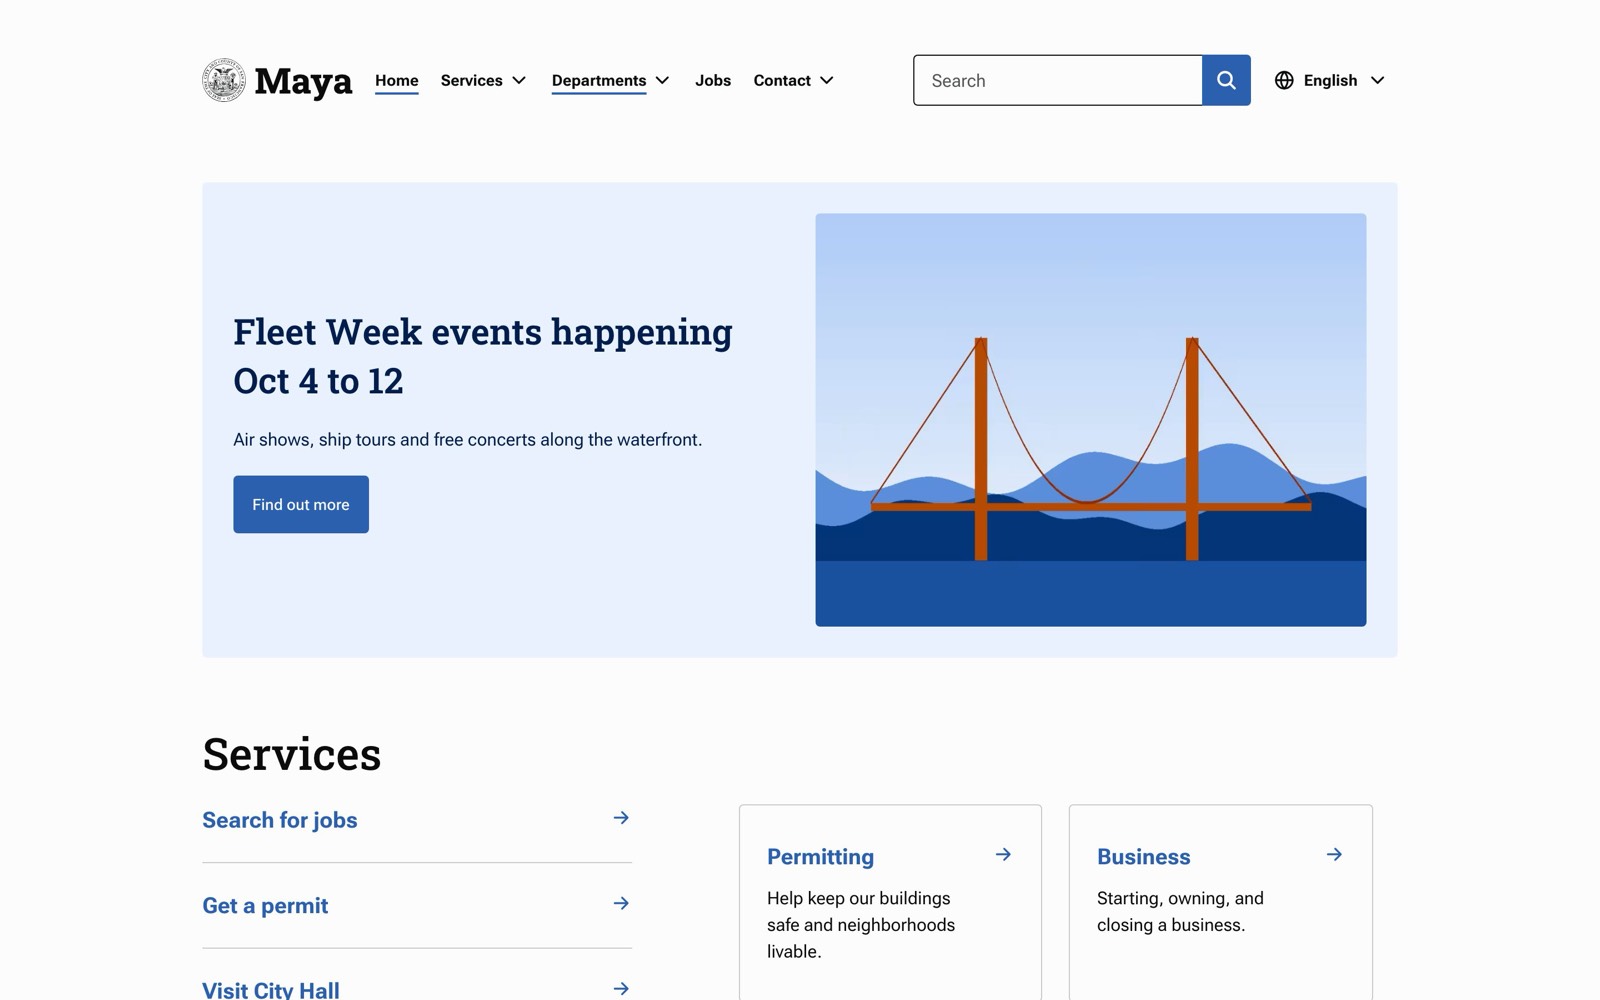The image size is (1600, 1000).
Task: Expand the Contact menu chevron
Action: click(x=827, y=80)
